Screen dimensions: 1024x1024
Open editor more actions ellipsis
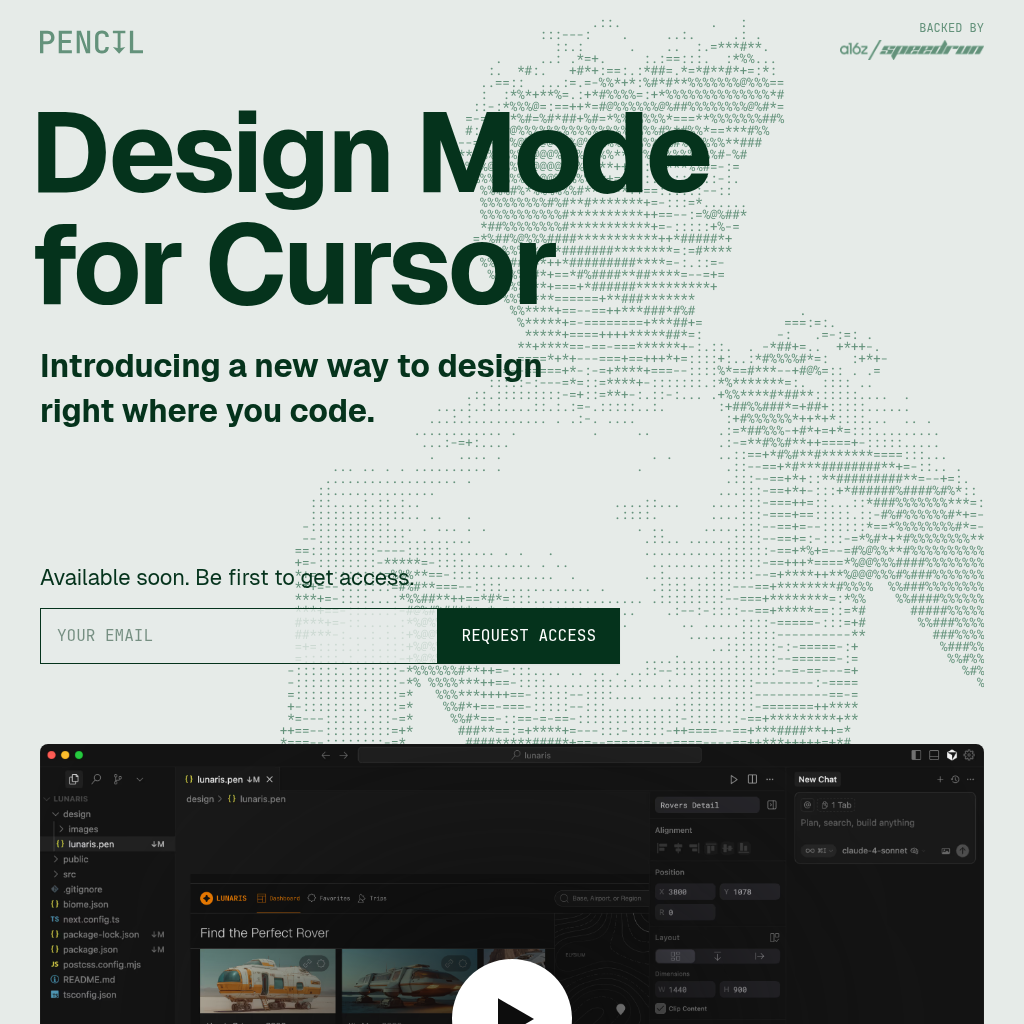pos(770,779)
